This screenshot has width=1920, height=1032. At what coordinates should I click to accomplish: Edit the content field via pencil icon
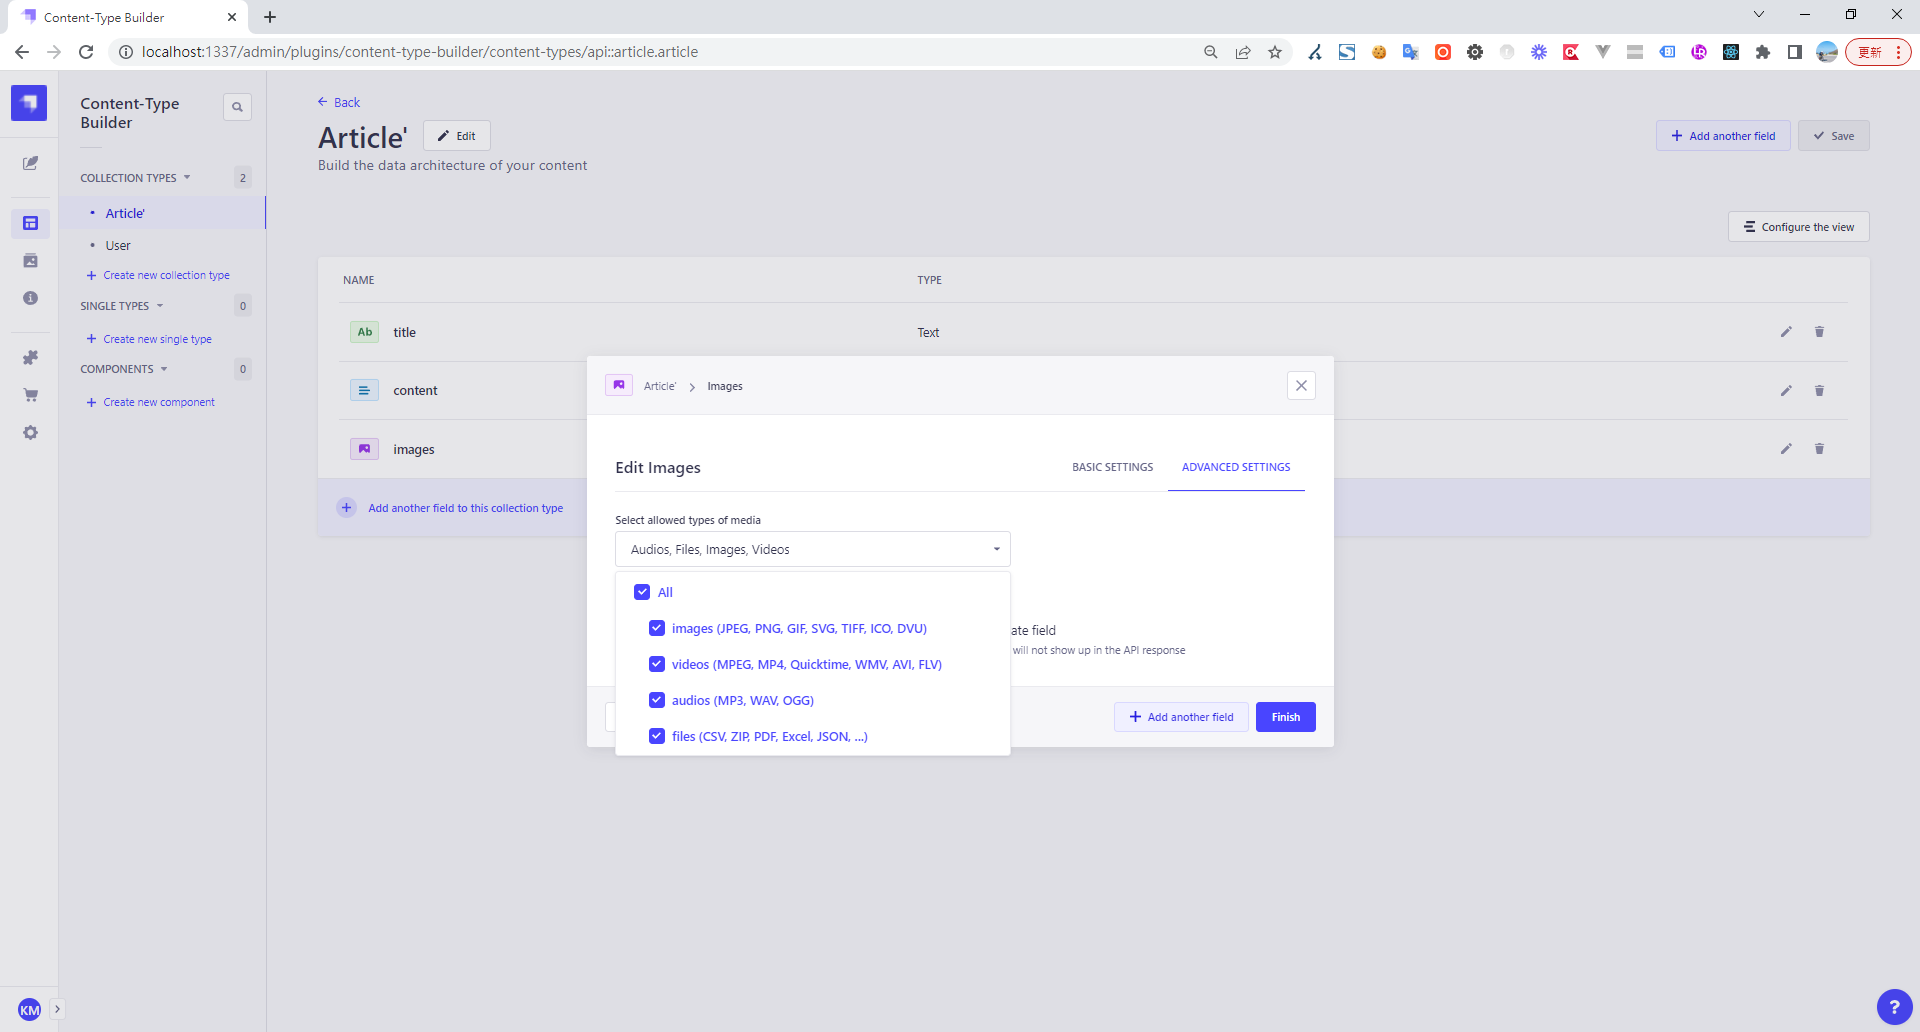coord(1785,391)
